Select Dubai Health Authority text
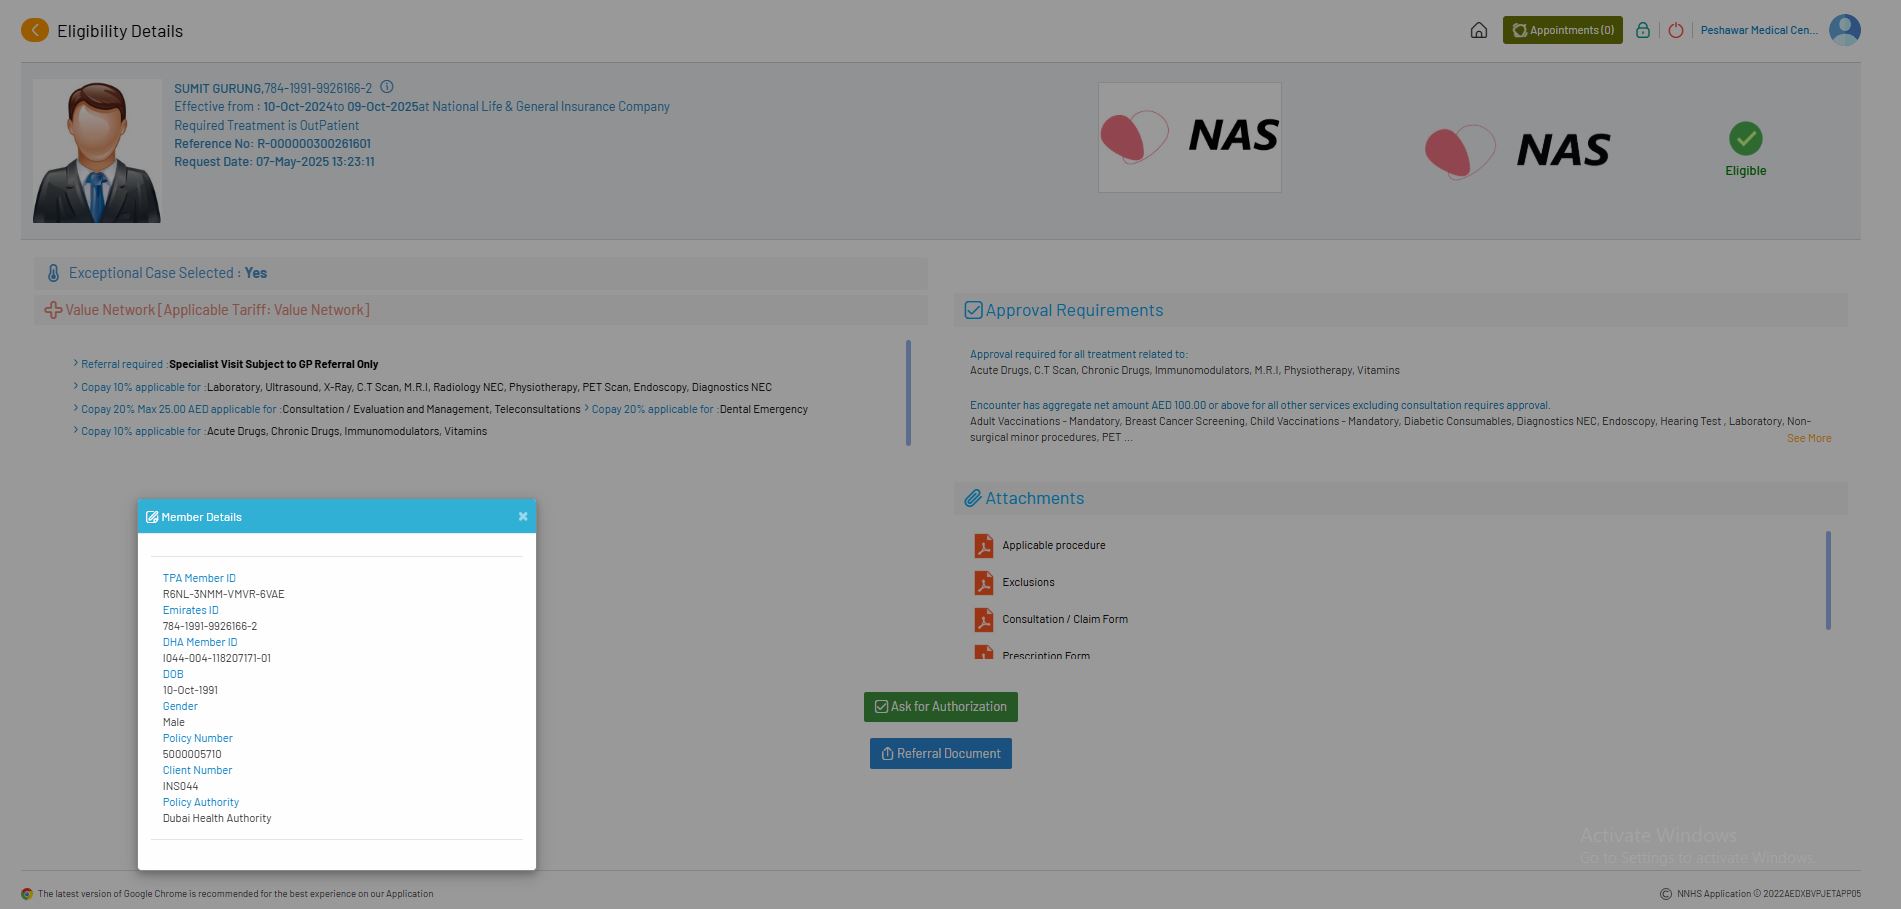 coord(217,818)
